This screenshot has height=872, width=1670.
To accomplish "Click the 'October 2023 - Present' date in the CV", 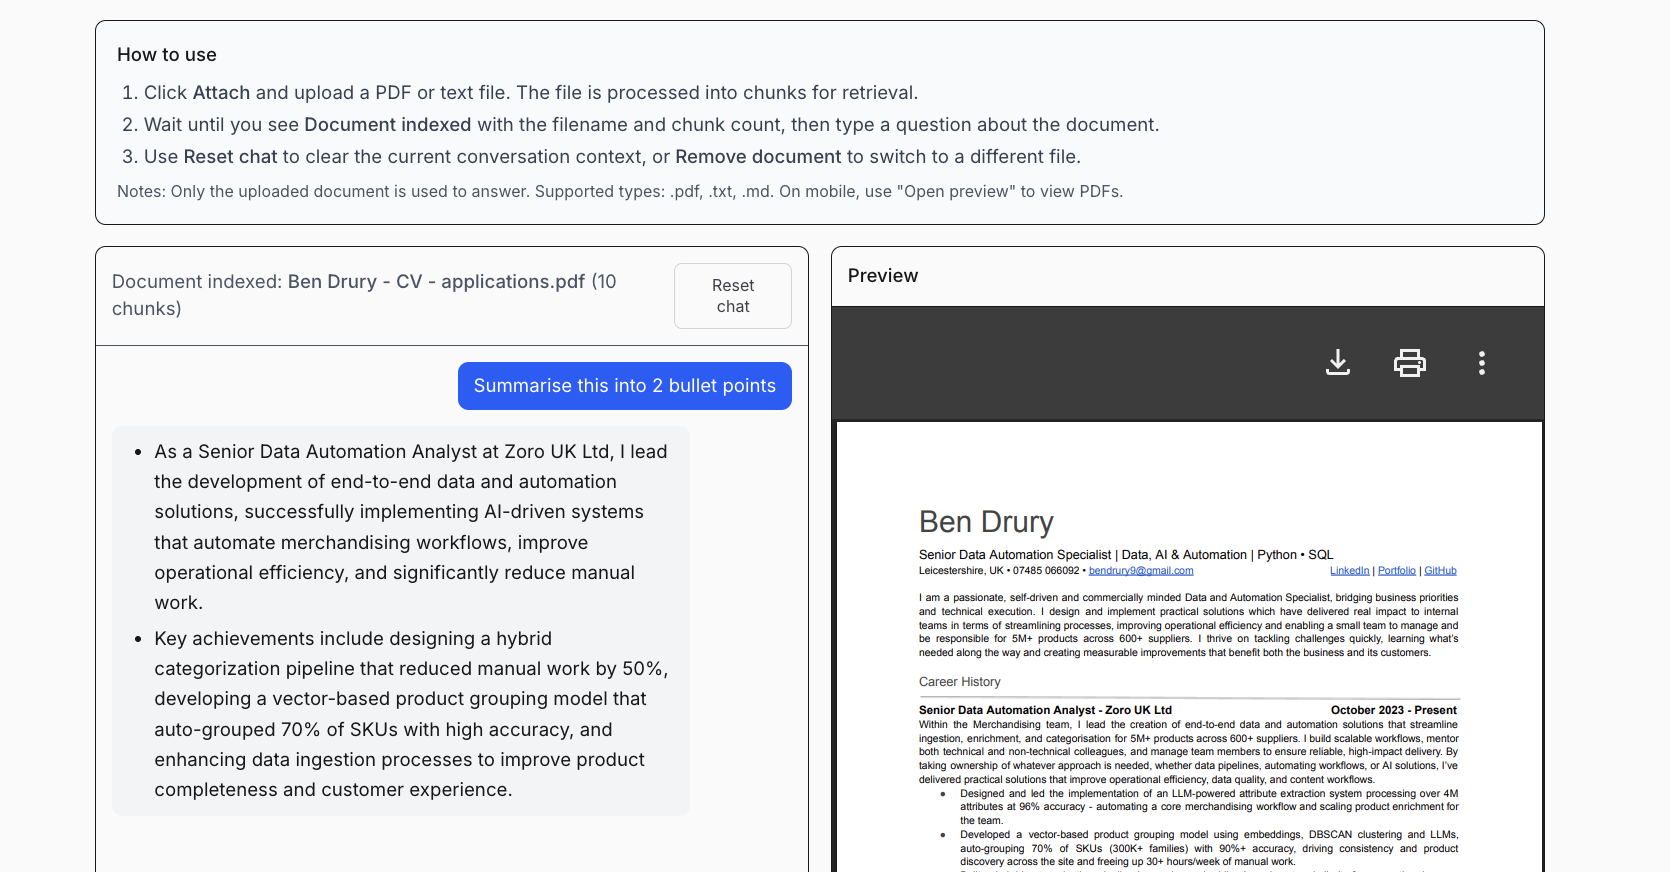I will click(1393, 710).
